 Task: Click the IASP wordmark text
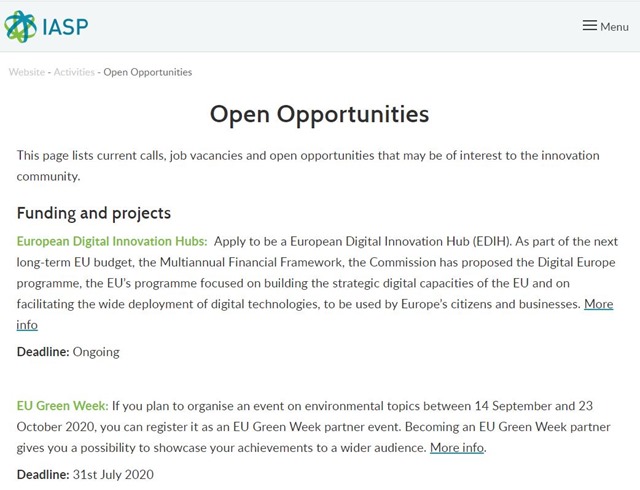(x=65, y=27)
